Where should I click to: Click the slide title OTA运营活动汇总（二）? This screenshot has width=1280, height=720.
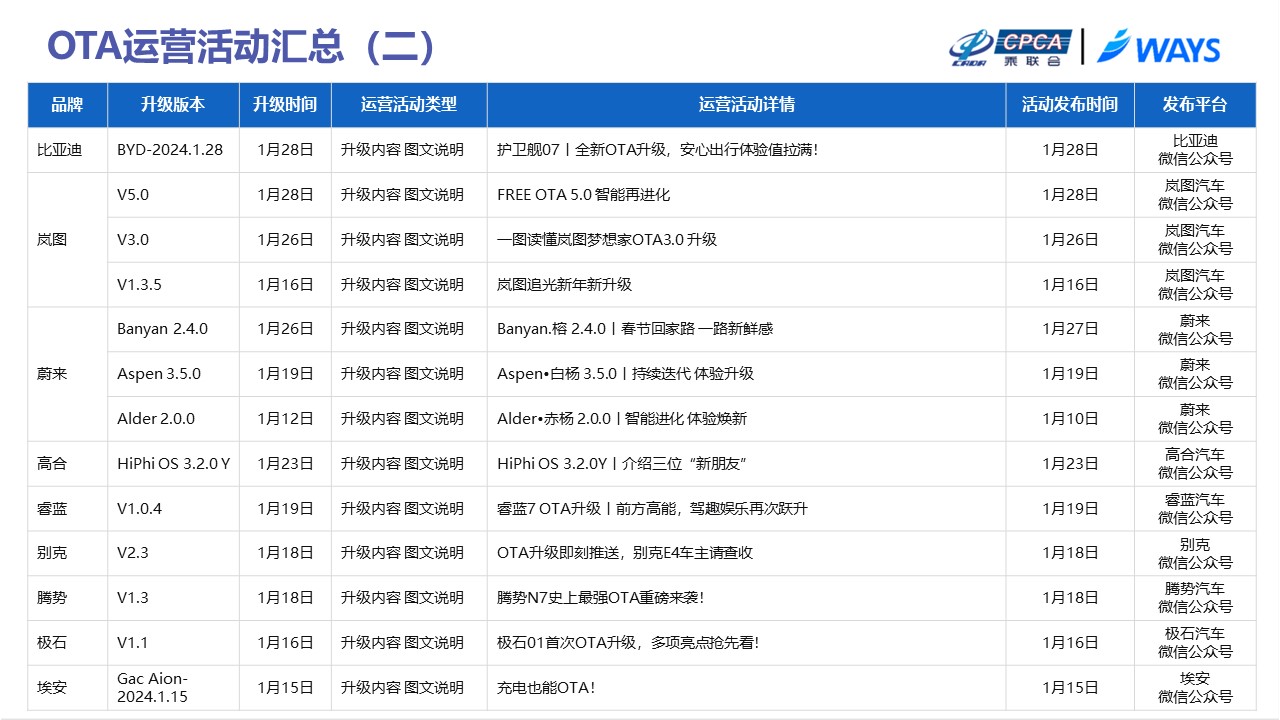[241, 47]
